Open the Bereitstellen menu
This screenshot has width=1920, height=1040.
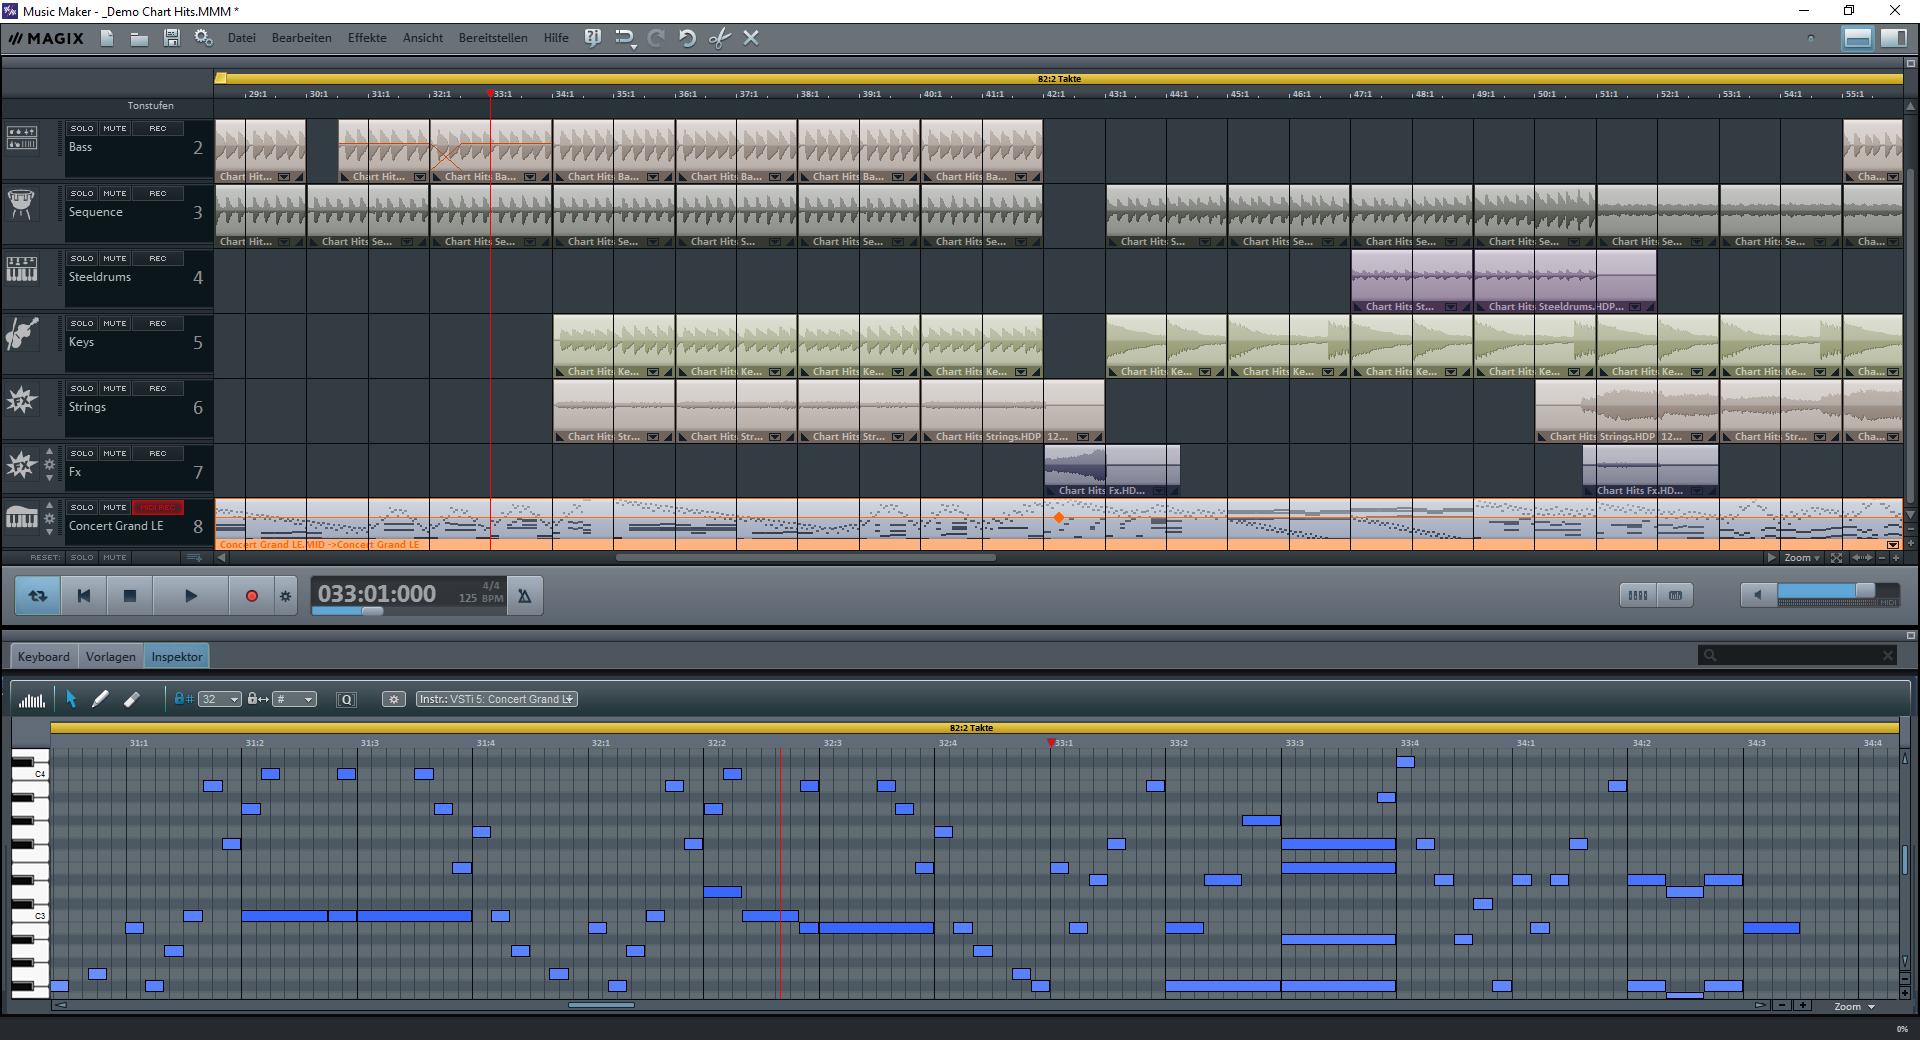click(x=493, y=38)
